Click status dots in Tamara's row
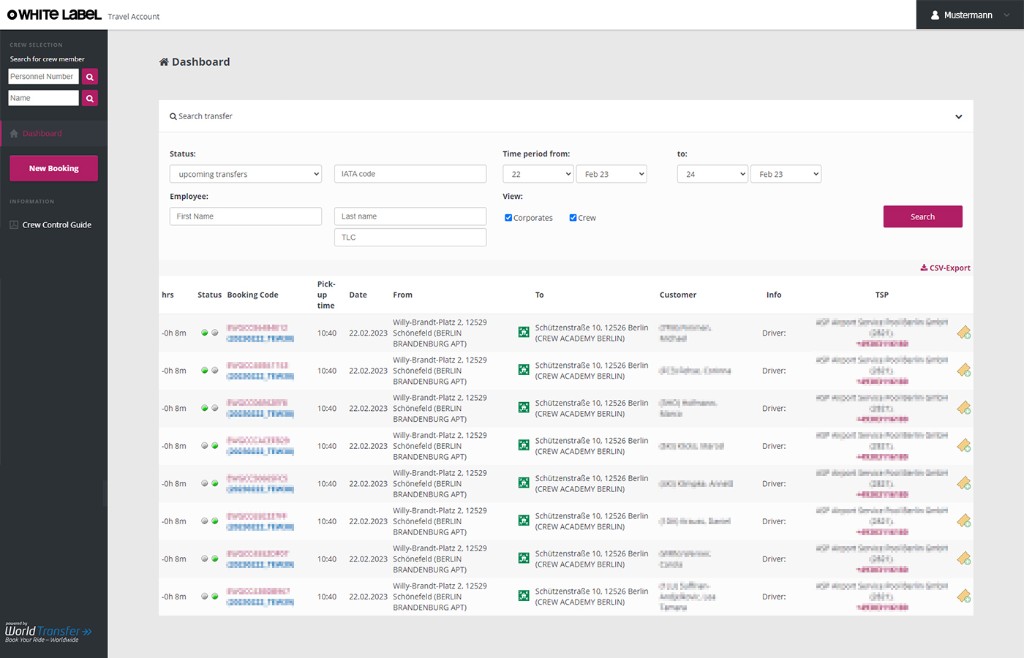The width and height of the screenshot is (1024, 658). pos(210,597)
